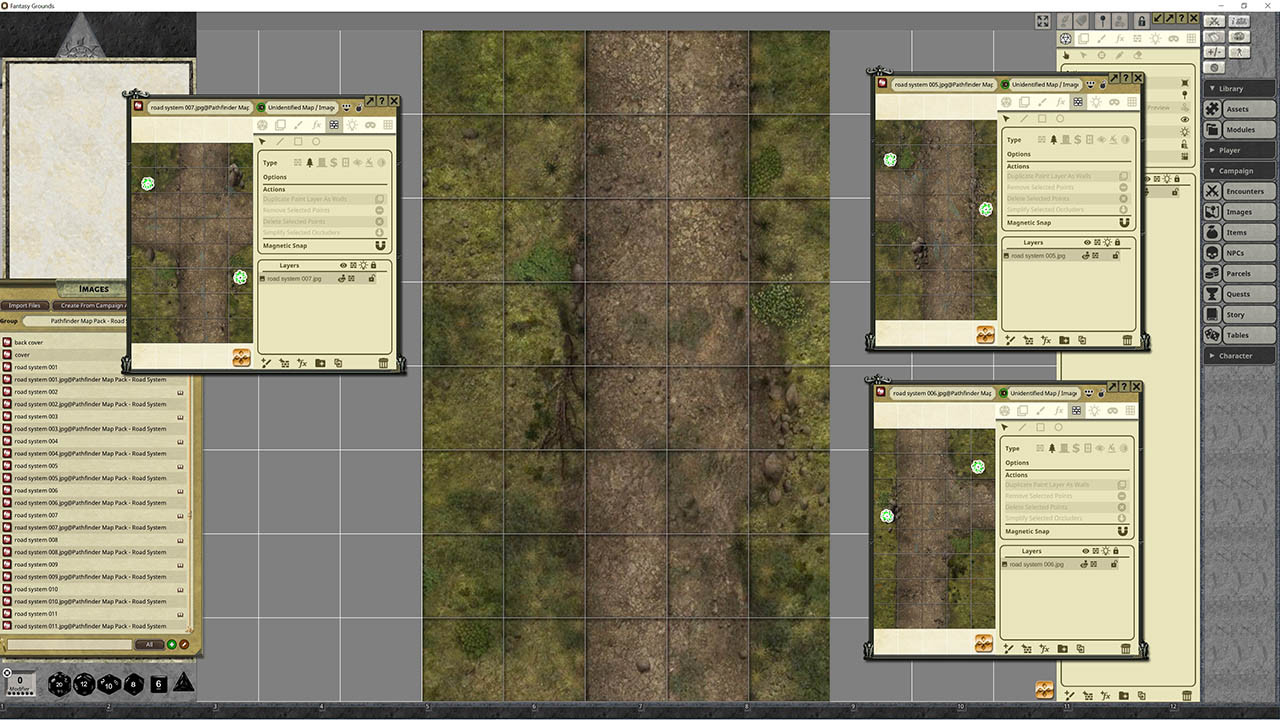Select the Lighting tool on road system 005 map

pos(1096,102)
